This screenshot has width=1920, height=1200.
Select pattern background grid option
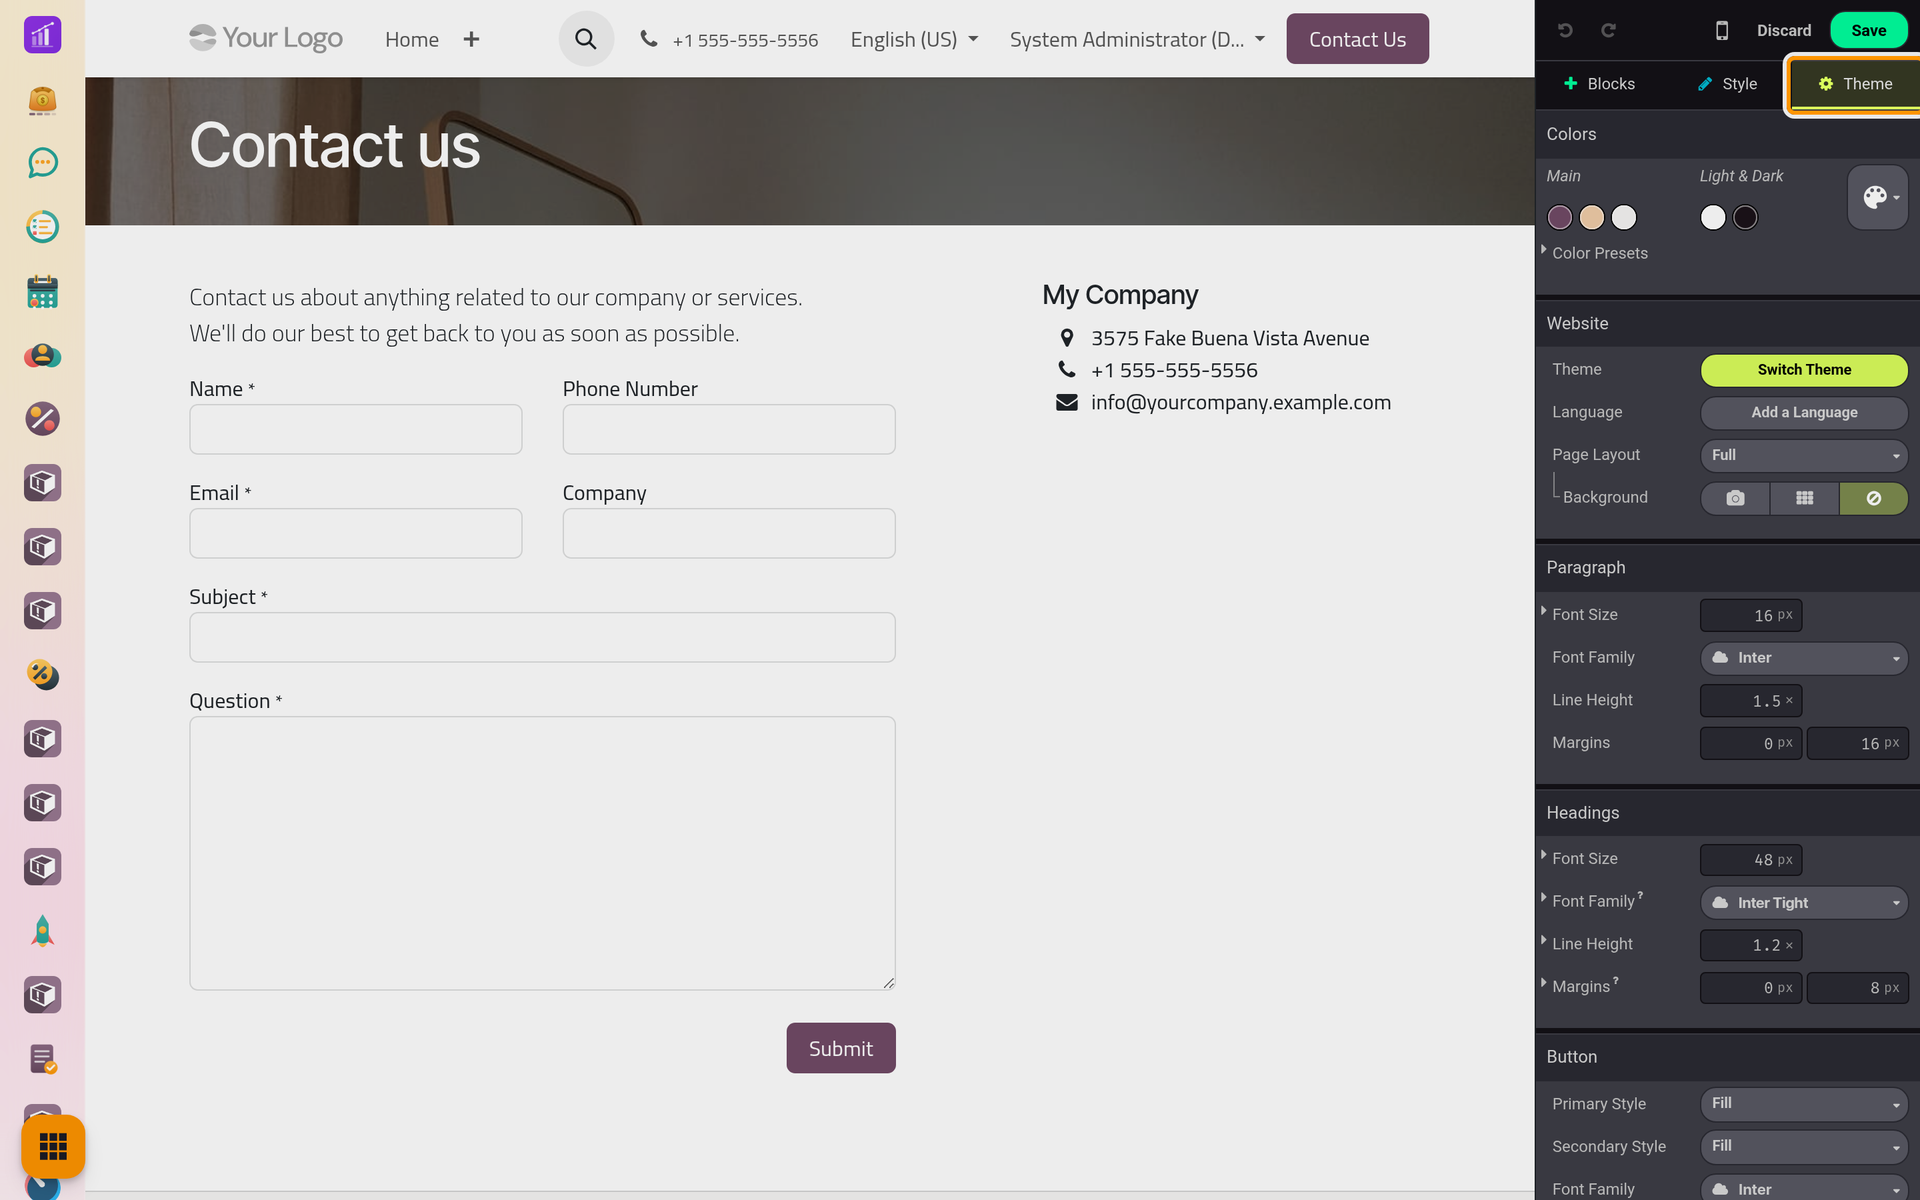(x=1804, y=498)
